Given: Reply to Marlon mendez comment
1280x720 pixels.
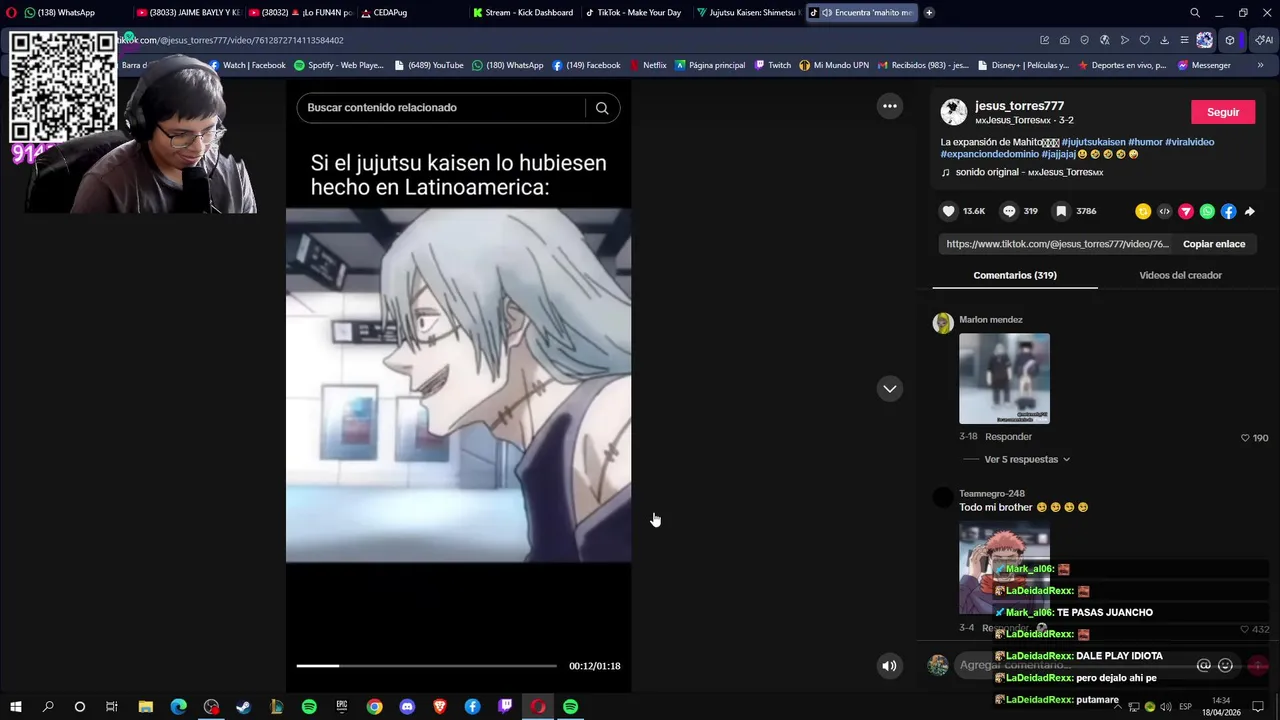Looking at the screenshot, I should [1008, 437].
